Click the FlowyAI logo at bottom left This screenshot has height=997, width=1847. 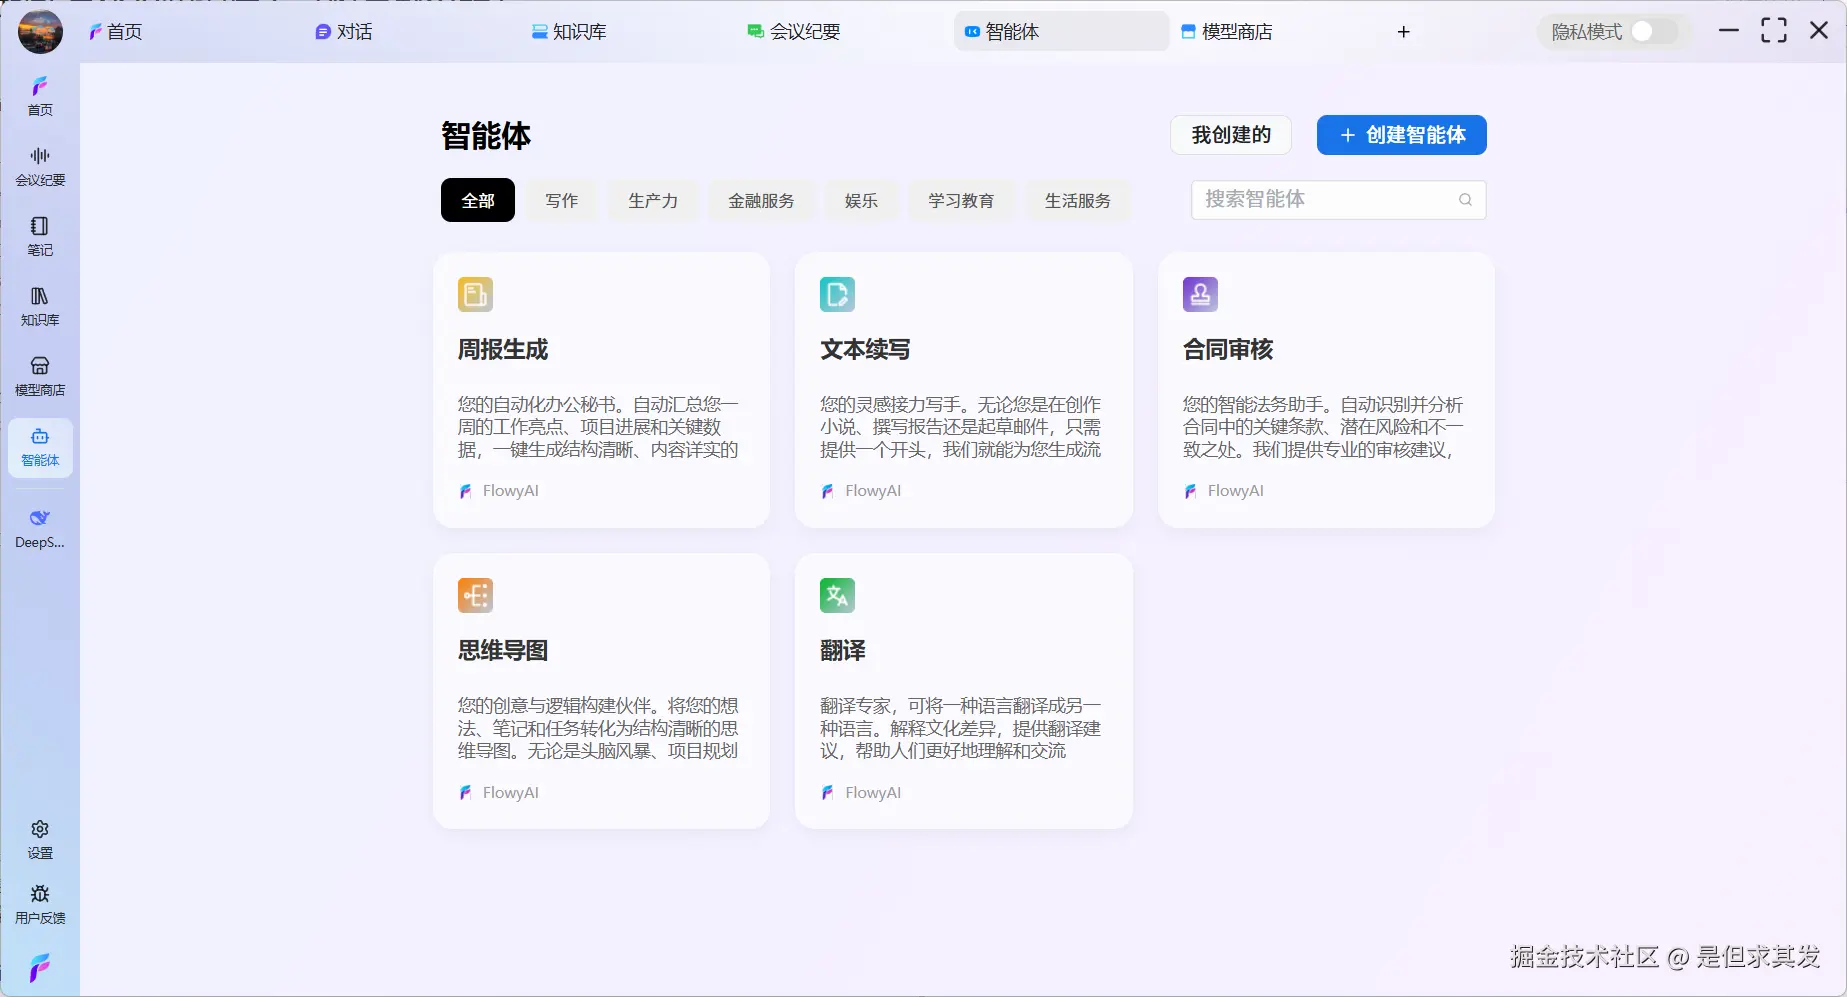[x=40, y=966]
